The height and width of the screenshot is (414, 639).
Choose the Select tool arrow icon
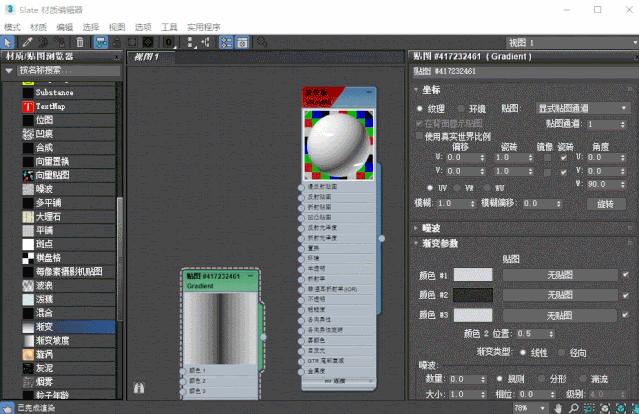(x=7, y=42)
